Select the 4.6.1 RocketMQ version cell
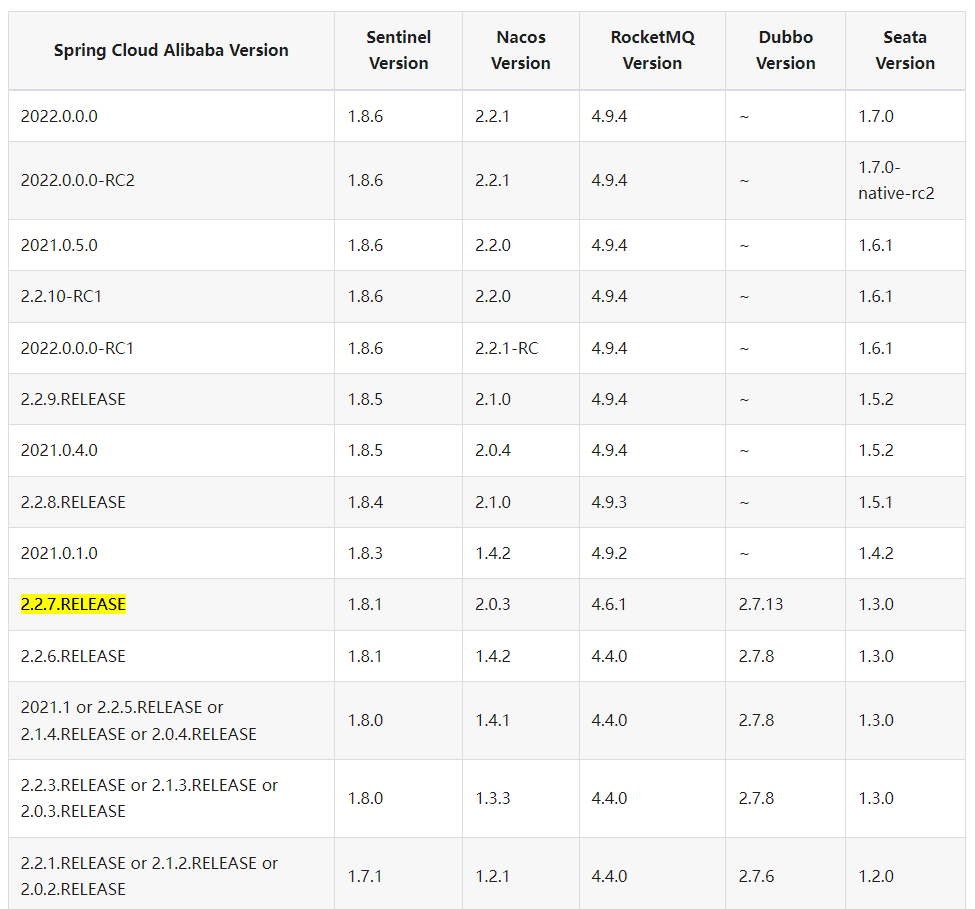The width and height of the screenshot is (975, 909). [x=609, y=604]
